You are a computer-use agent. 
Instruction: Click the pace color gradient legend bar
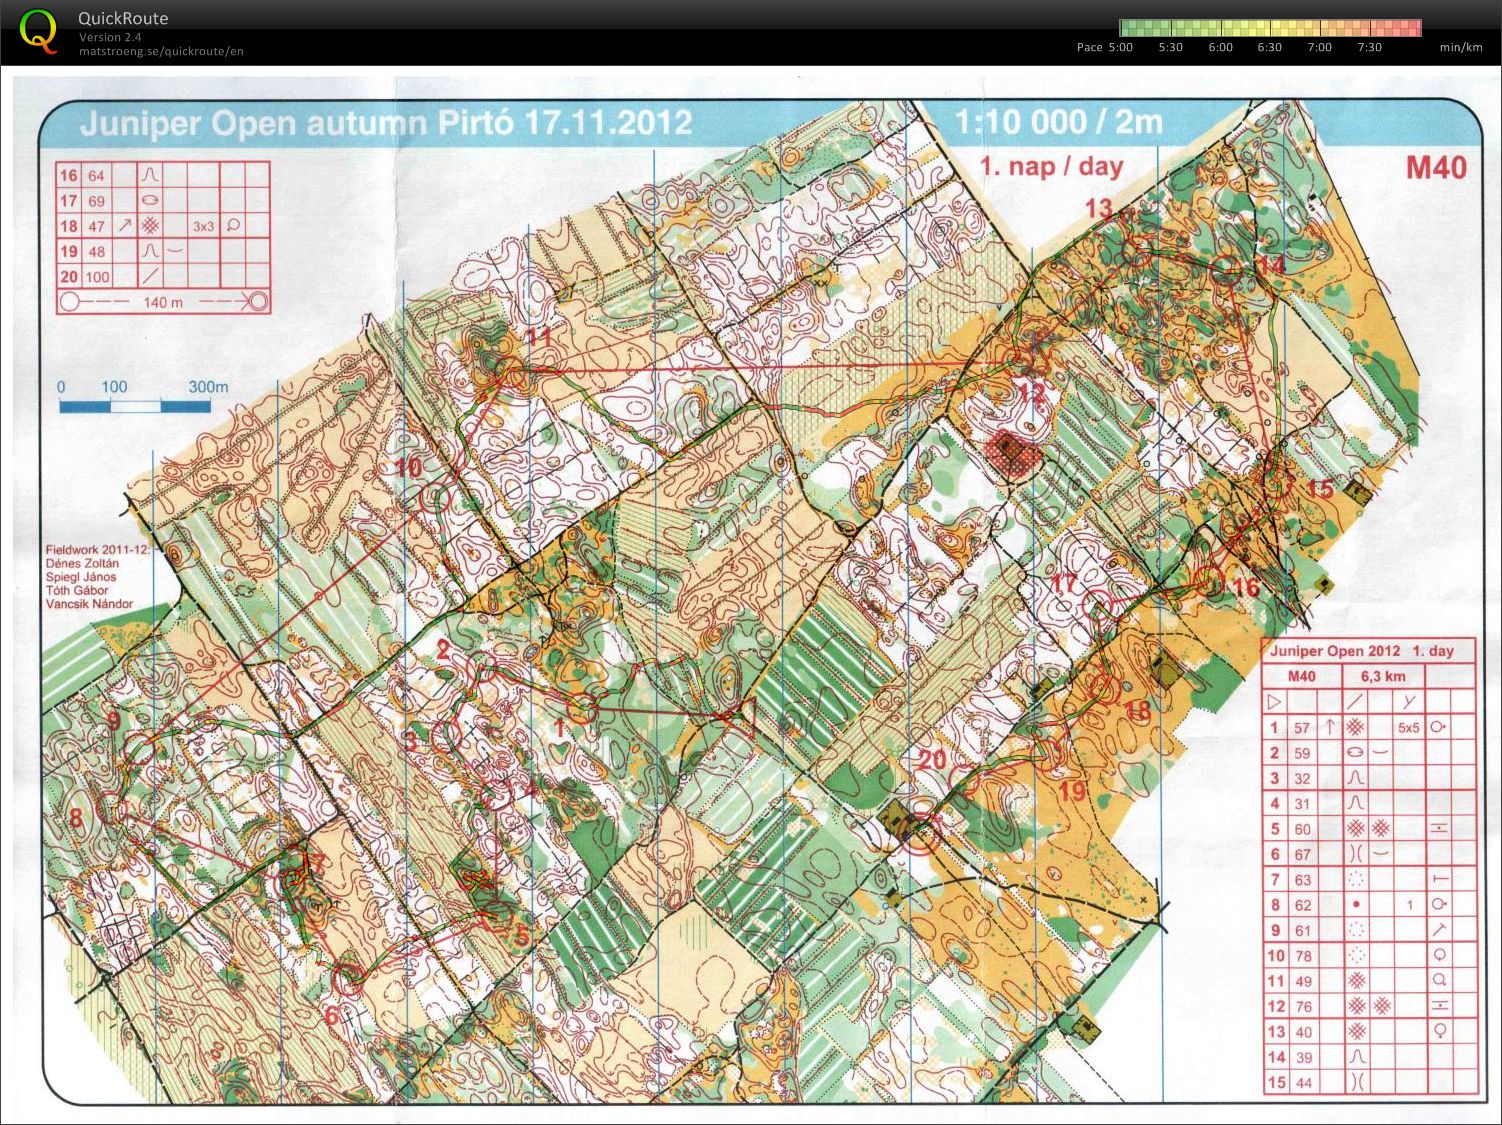click(x=1270, y=27)
